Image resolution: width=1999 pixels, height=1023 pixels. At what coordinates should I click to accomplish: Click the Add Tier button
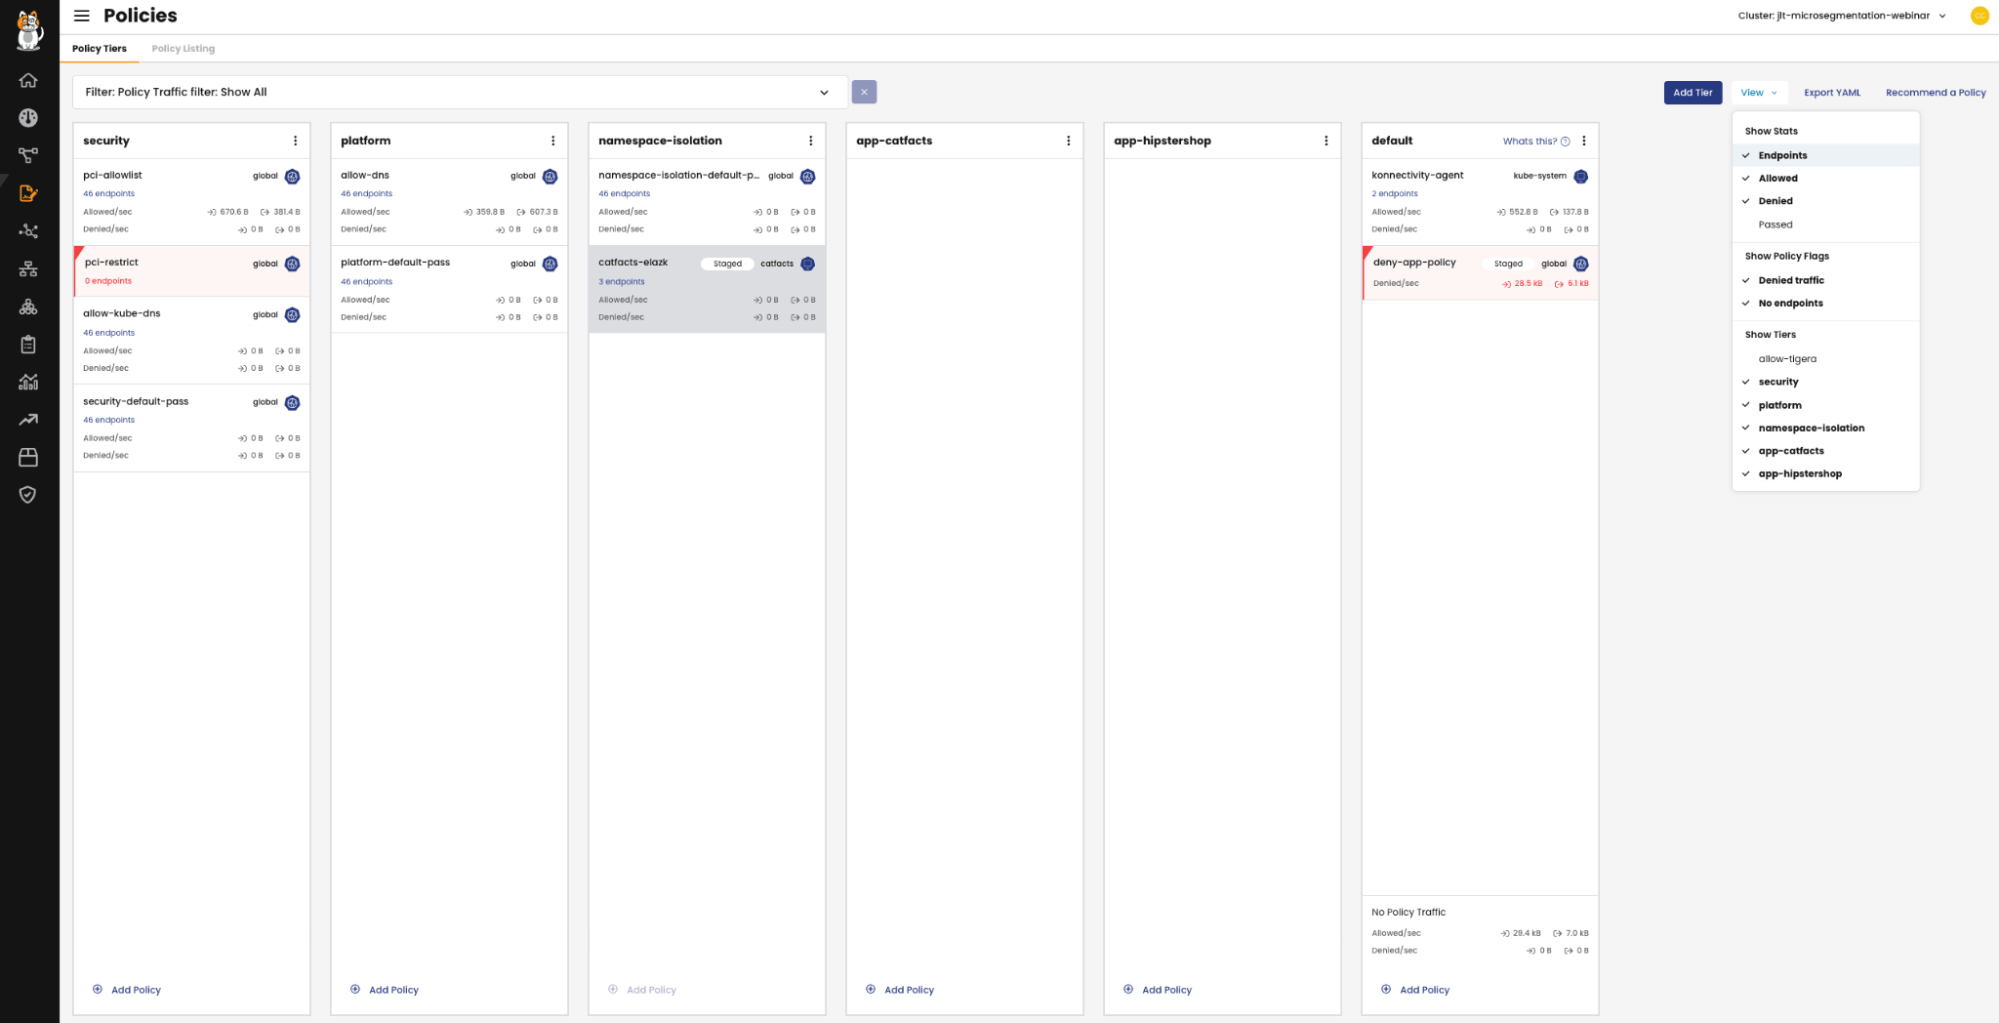1692,93
